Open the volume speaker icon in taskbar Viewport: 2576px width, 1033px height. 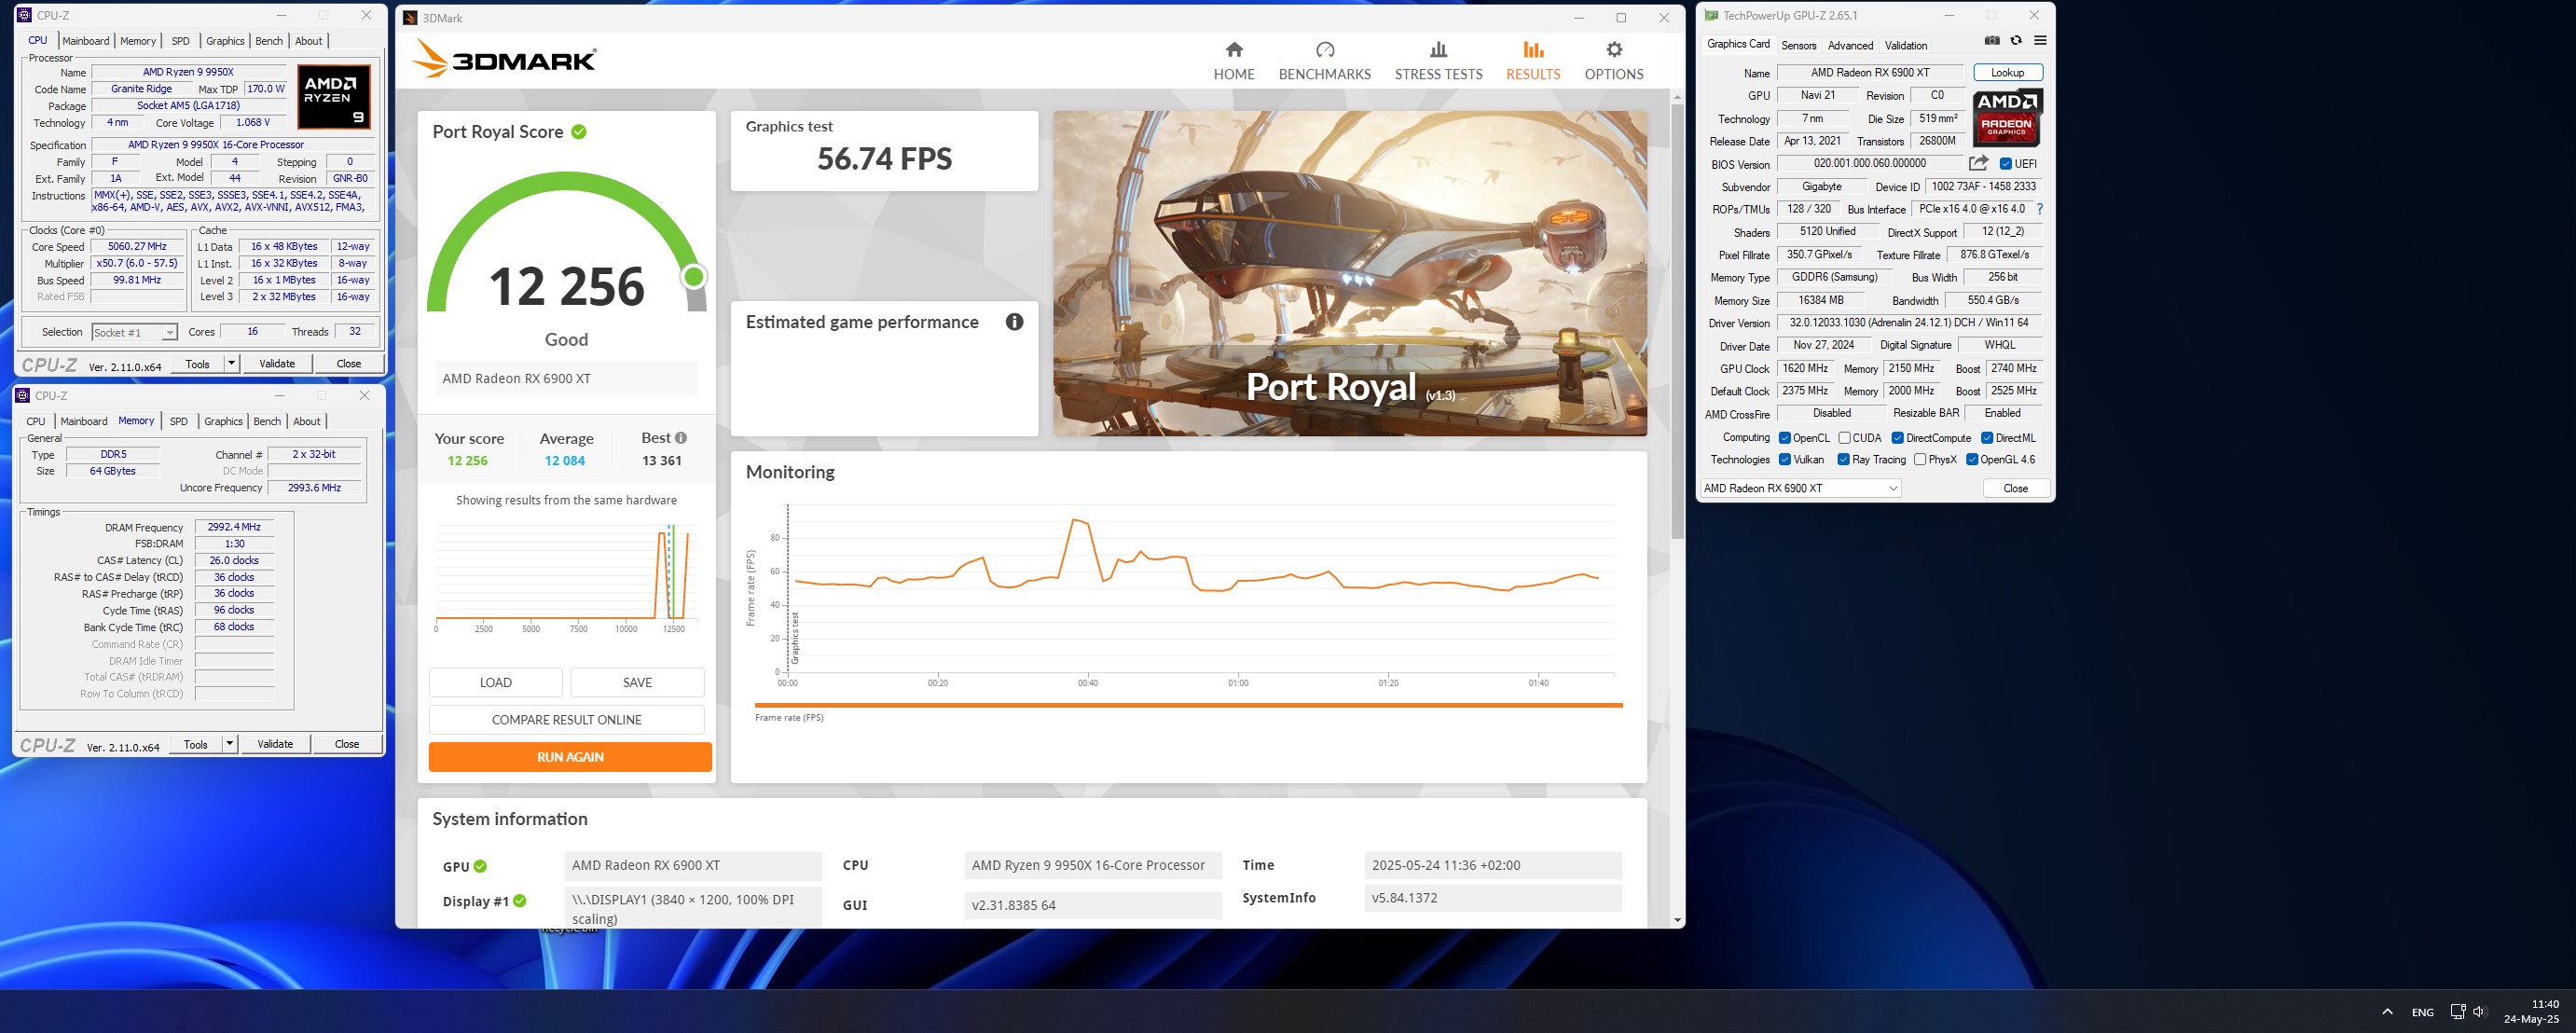2480,1011
